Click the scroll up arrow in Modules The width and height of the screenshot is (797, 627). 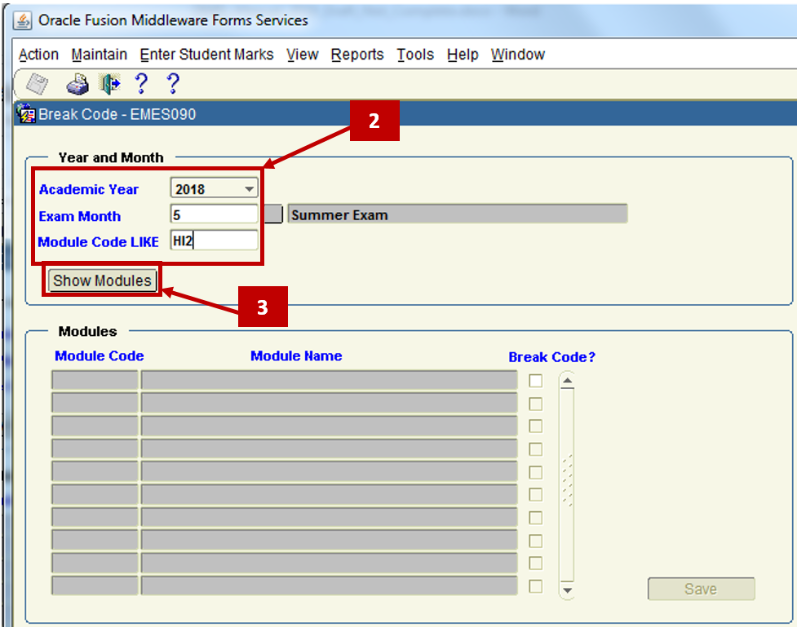tap(567, 381)
